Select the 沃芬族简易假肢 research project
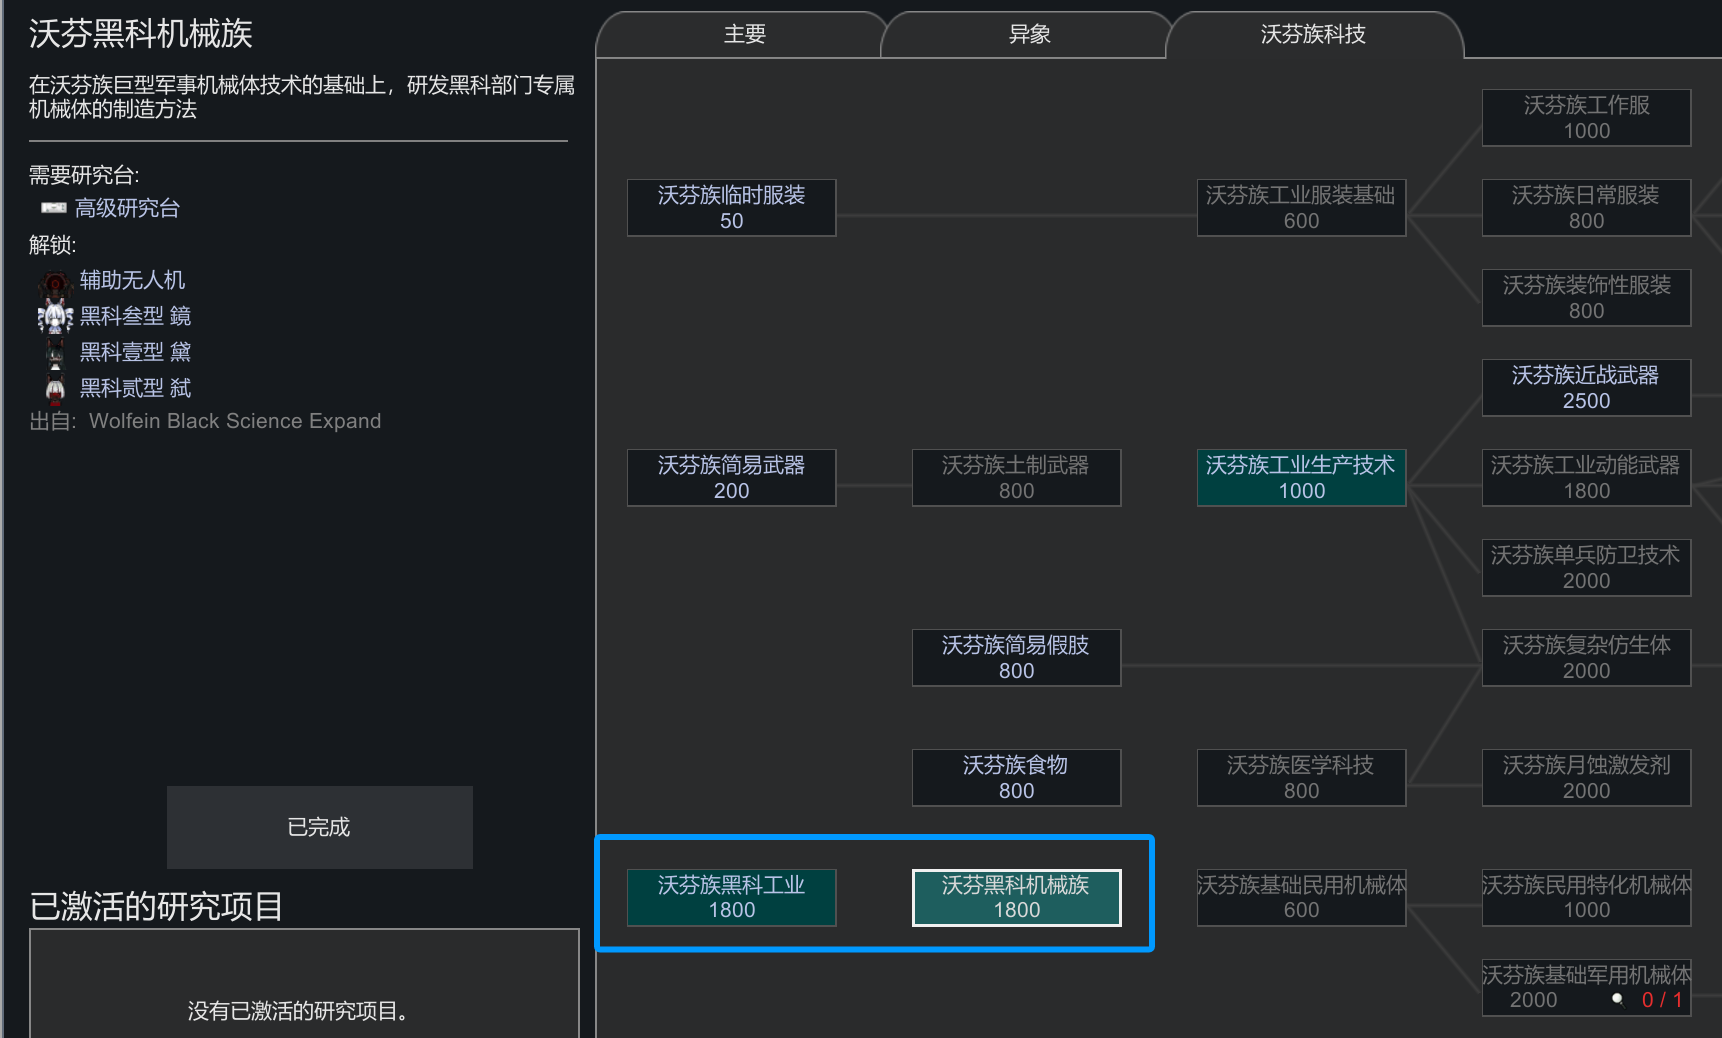This screenshot has width=1722, height=1038. (x=1017, y=657)
